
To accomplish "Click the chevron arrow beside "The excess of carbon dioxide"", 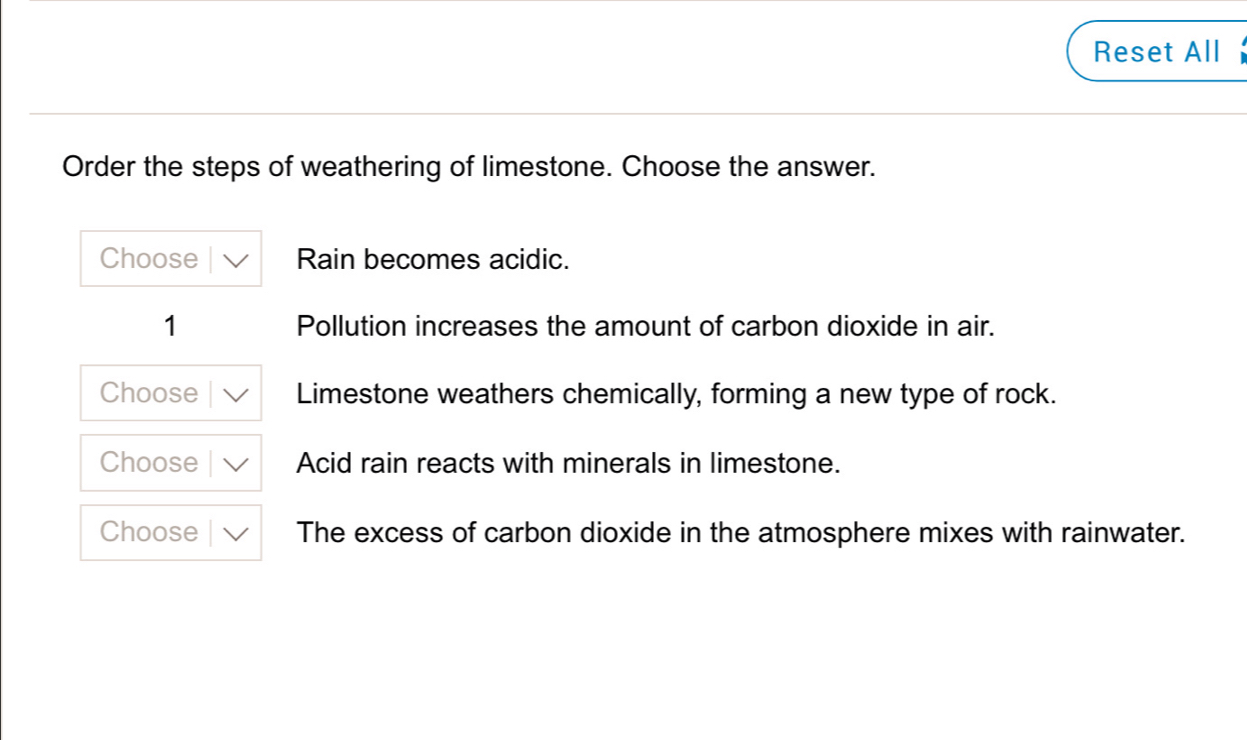I will 237,533.
